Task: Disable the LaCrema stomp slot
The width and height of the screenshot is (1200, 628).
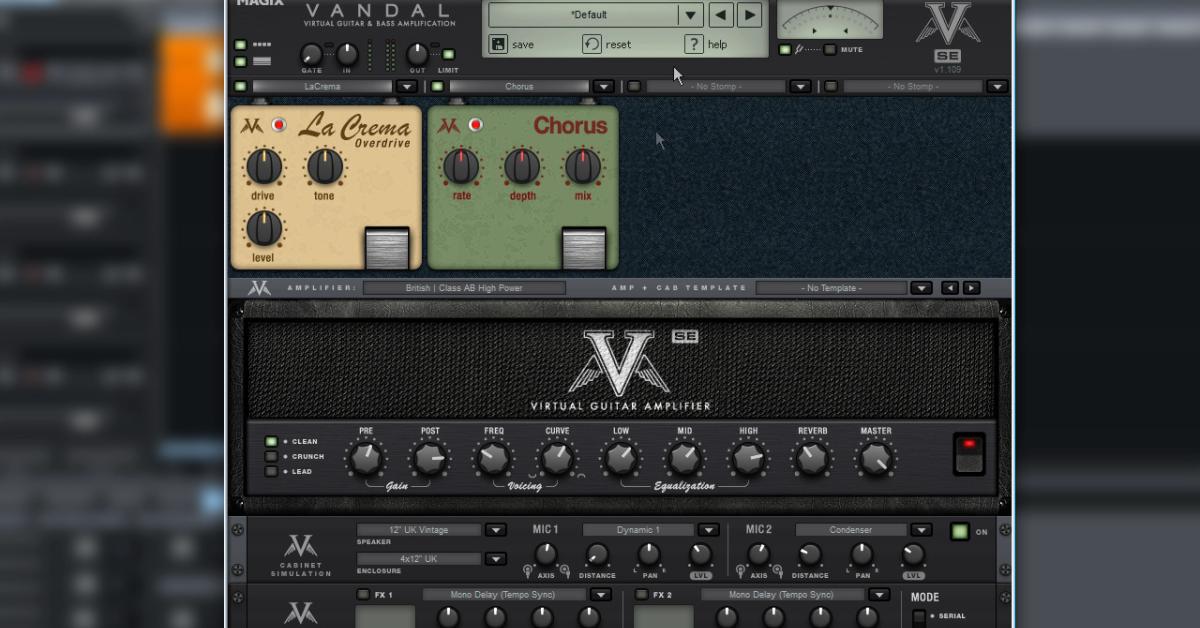Action: pyautogui.click(x=240, y=87)
